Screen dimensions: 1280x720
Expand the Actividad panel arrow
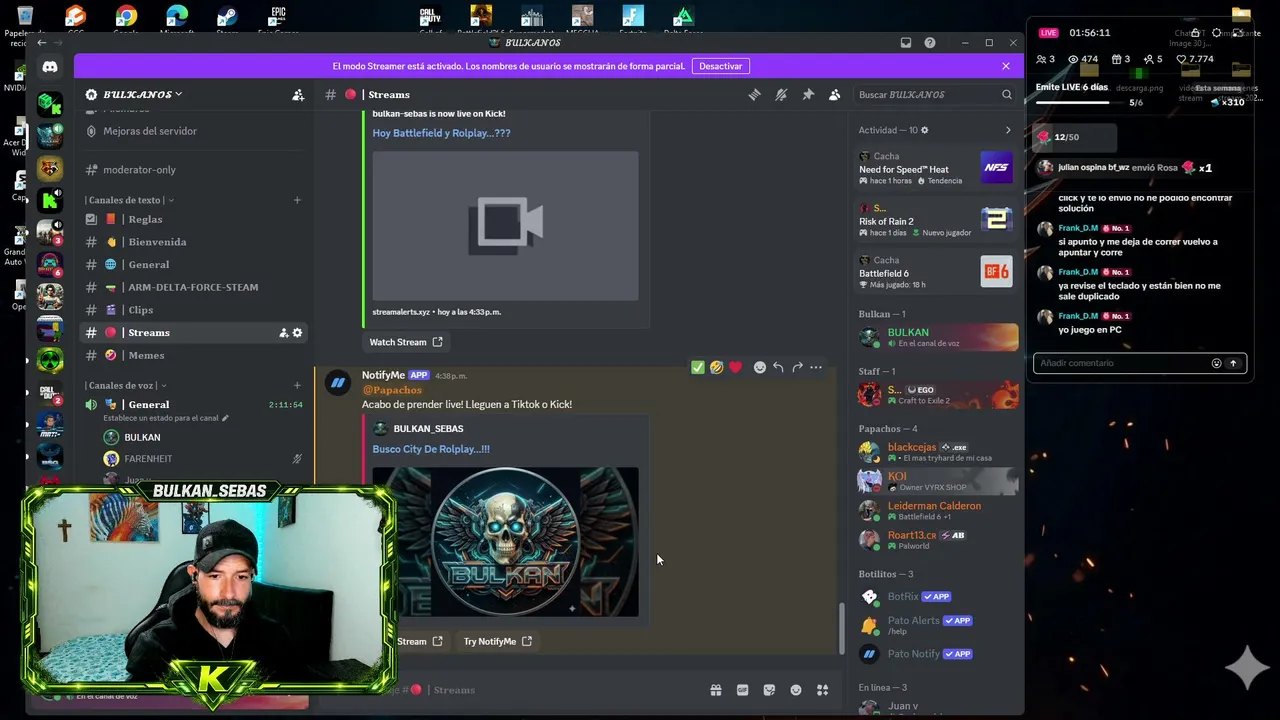pyautogui.click(x=1008, y=130)
